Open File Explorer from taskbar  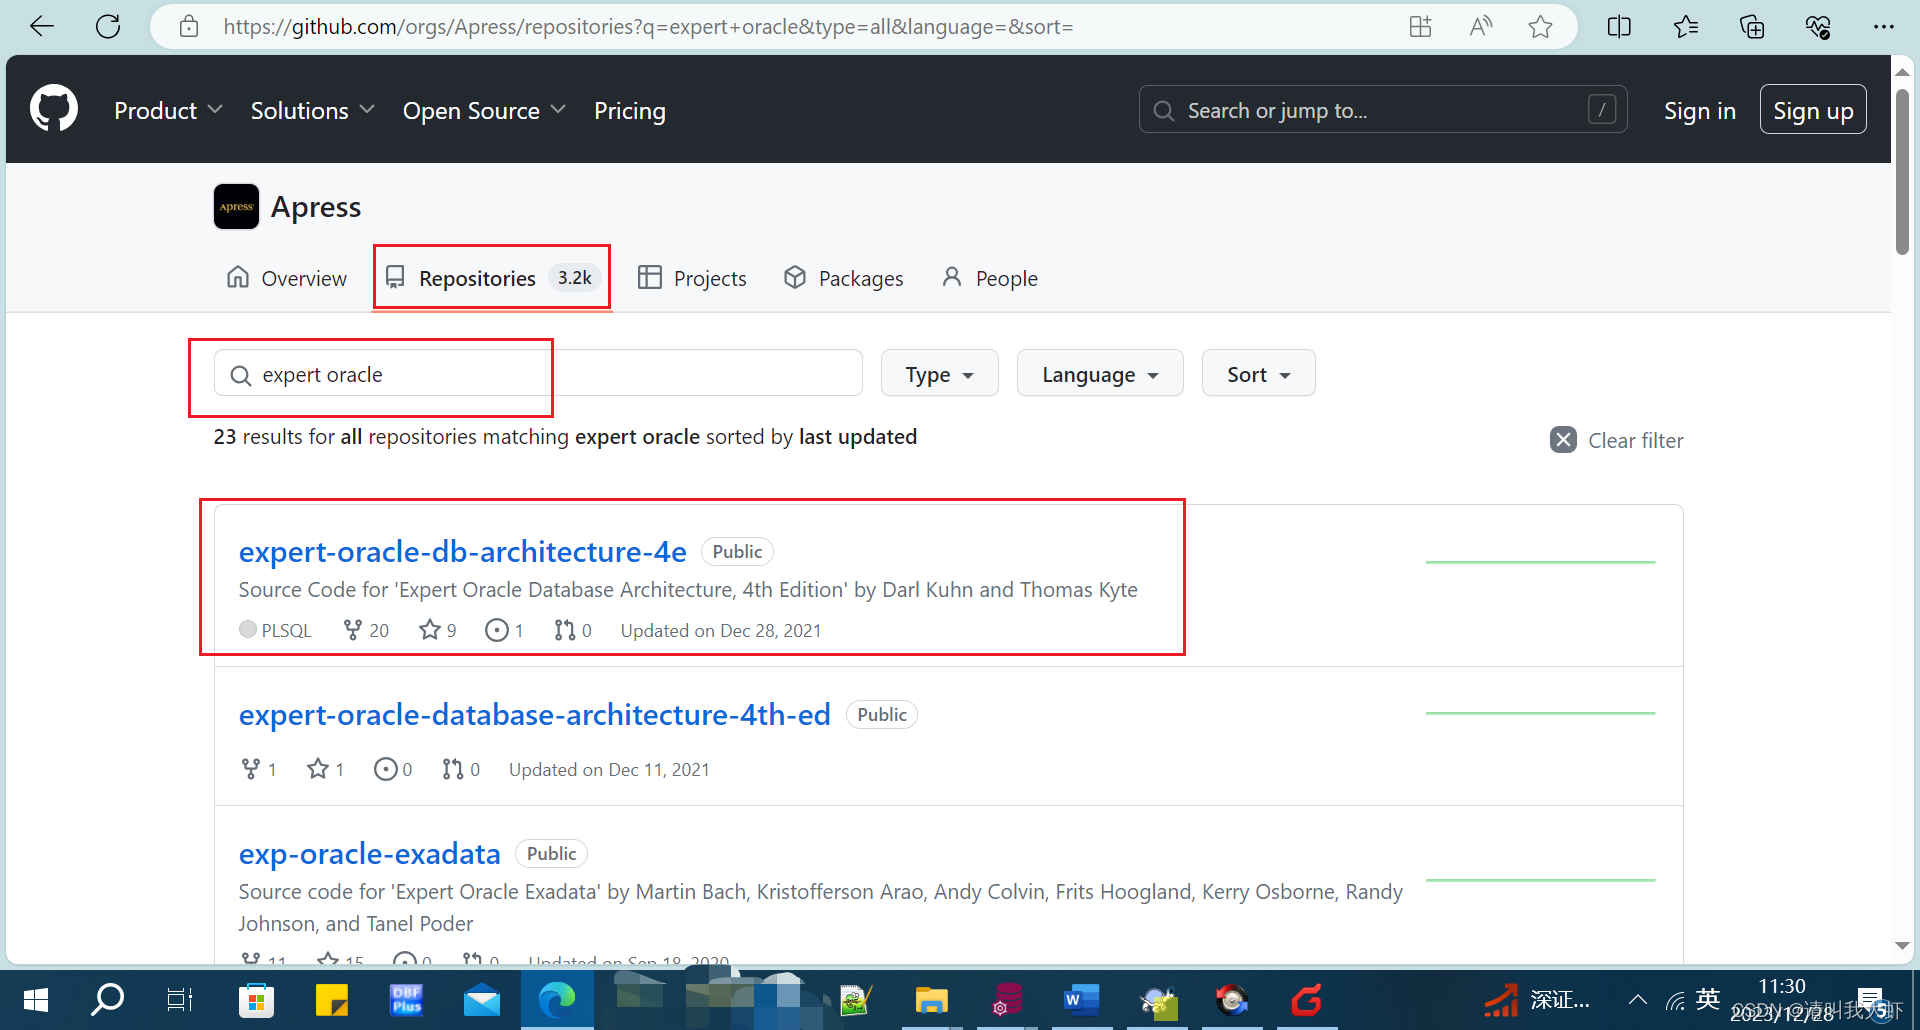point(931,999)
